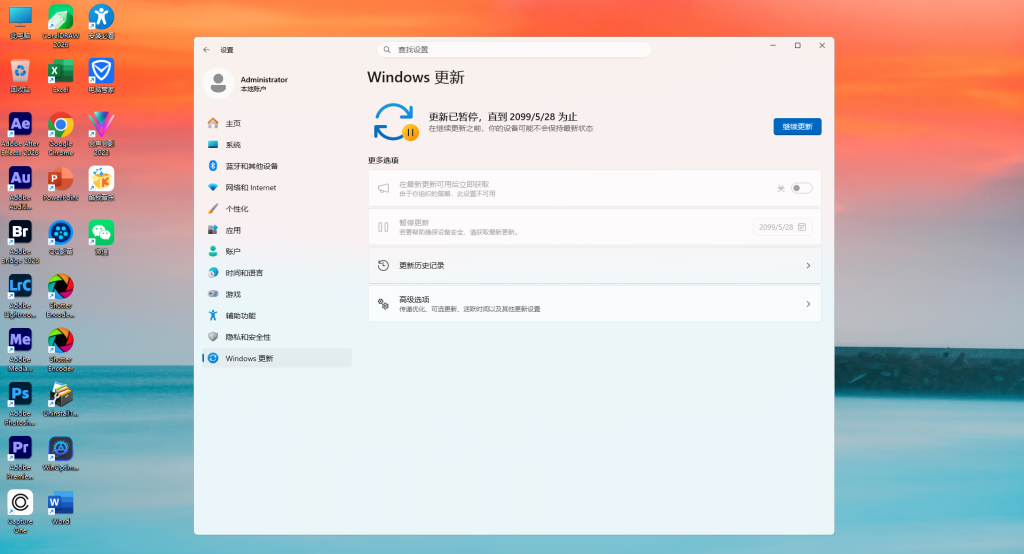Open Adobe Lightroom desktop shortcut
The height and width of the screenshot is (554, 1024).
click(20, 295)
